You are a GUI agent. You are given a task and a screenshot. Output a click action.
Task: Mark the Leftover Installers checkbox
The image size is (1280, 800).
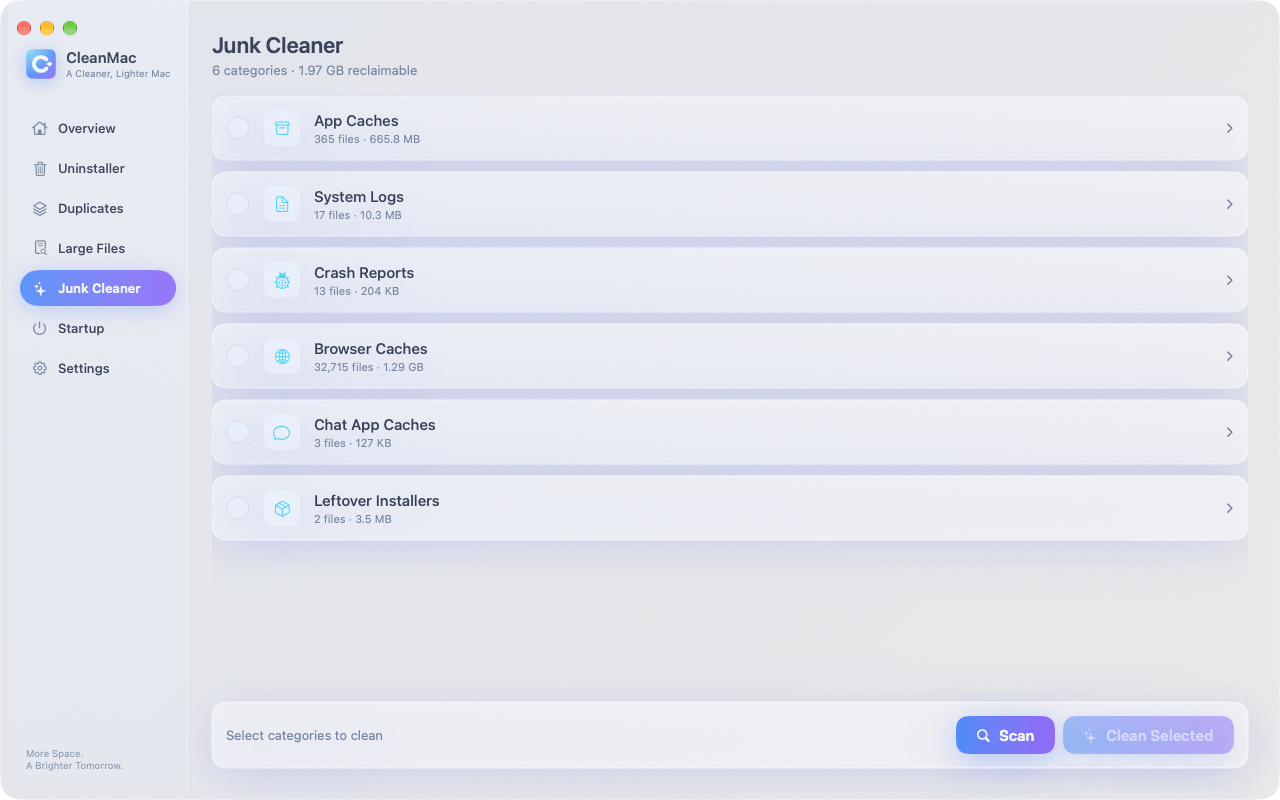coord(238,508)
